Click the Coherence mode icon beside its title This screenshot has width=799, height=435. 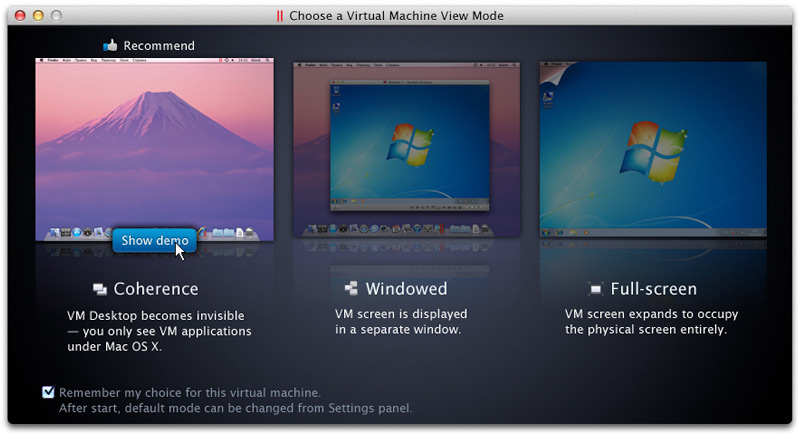pyautogui.click(x=99, y=289)
